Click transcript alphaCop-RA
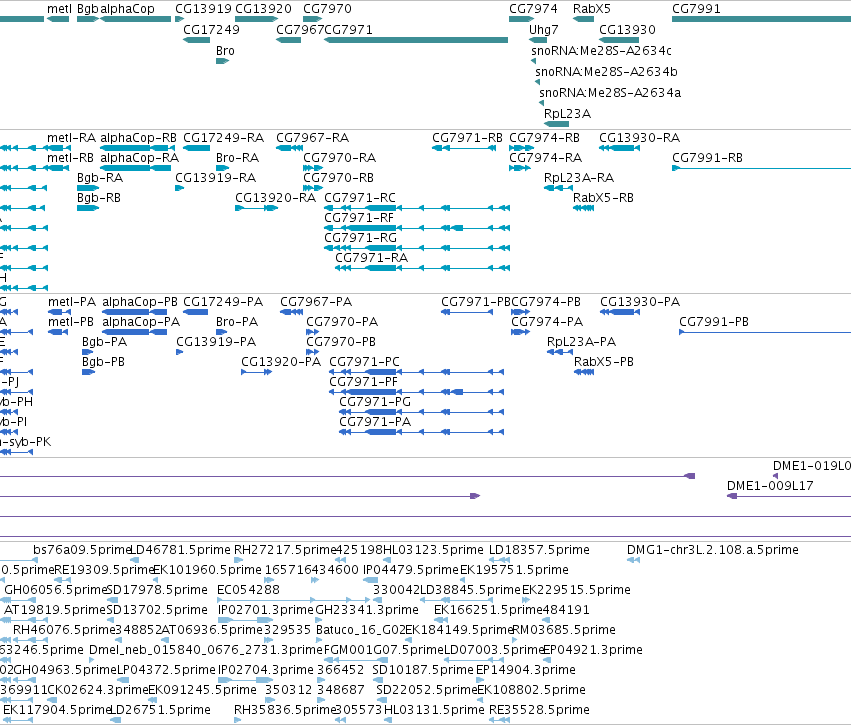This screenshot has height=725, width=851. pyautogui.click(x=136, y=168)
